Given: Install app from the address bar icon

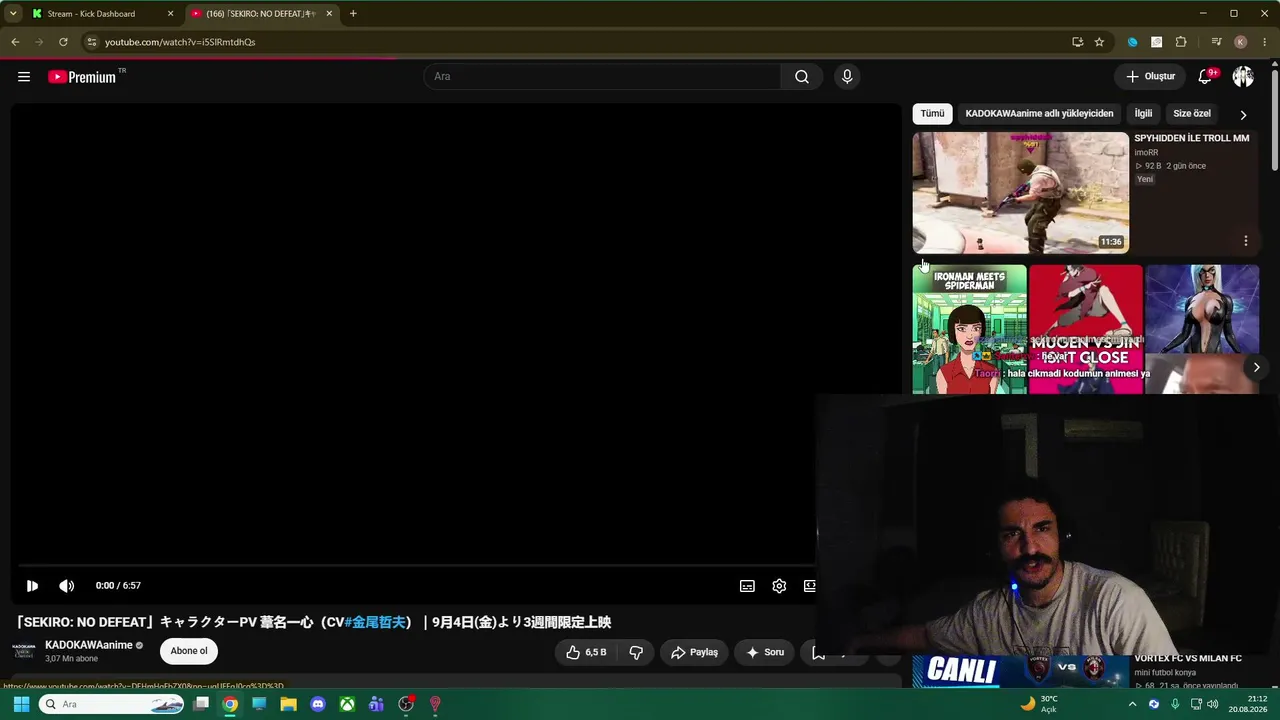Looking at the screenshot, I should [x=1077, y=42].
